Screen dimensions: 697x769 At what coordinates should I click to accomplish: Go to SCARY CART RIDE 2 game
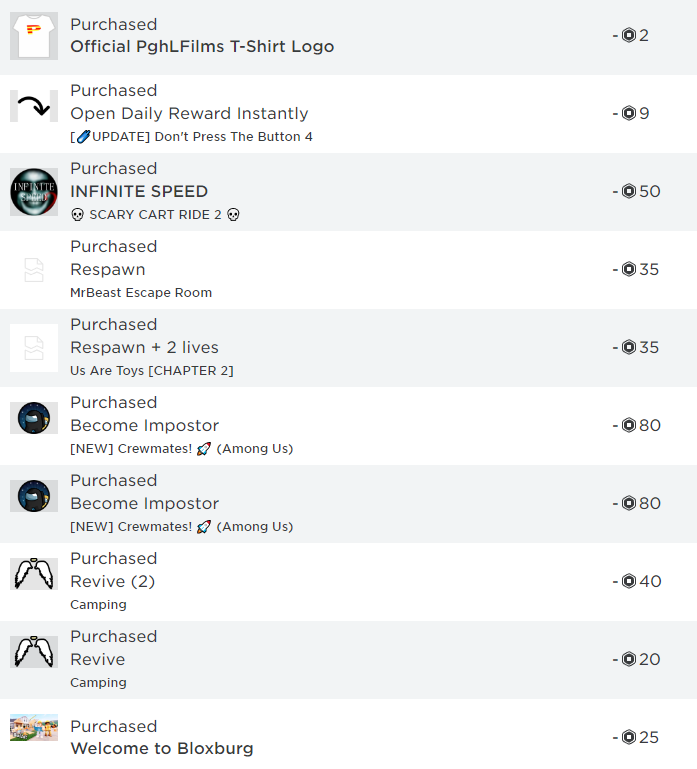(155, 214)
